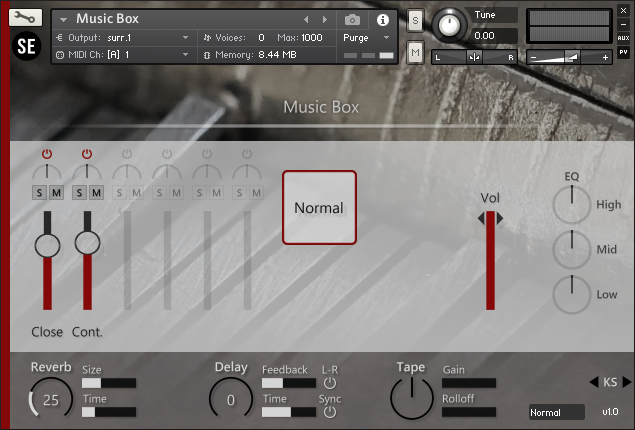Open the instrument info icon

(381, 19)
